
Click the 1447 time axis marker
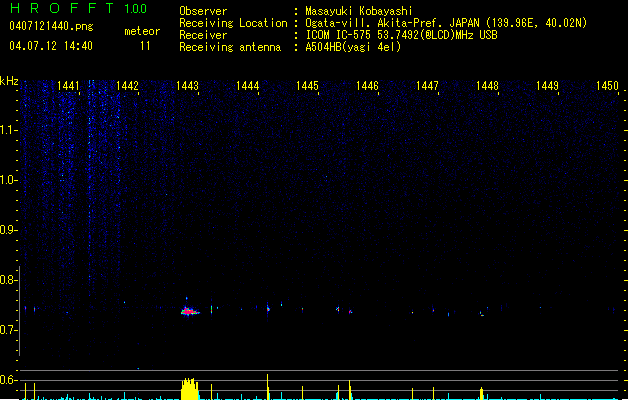427,86
